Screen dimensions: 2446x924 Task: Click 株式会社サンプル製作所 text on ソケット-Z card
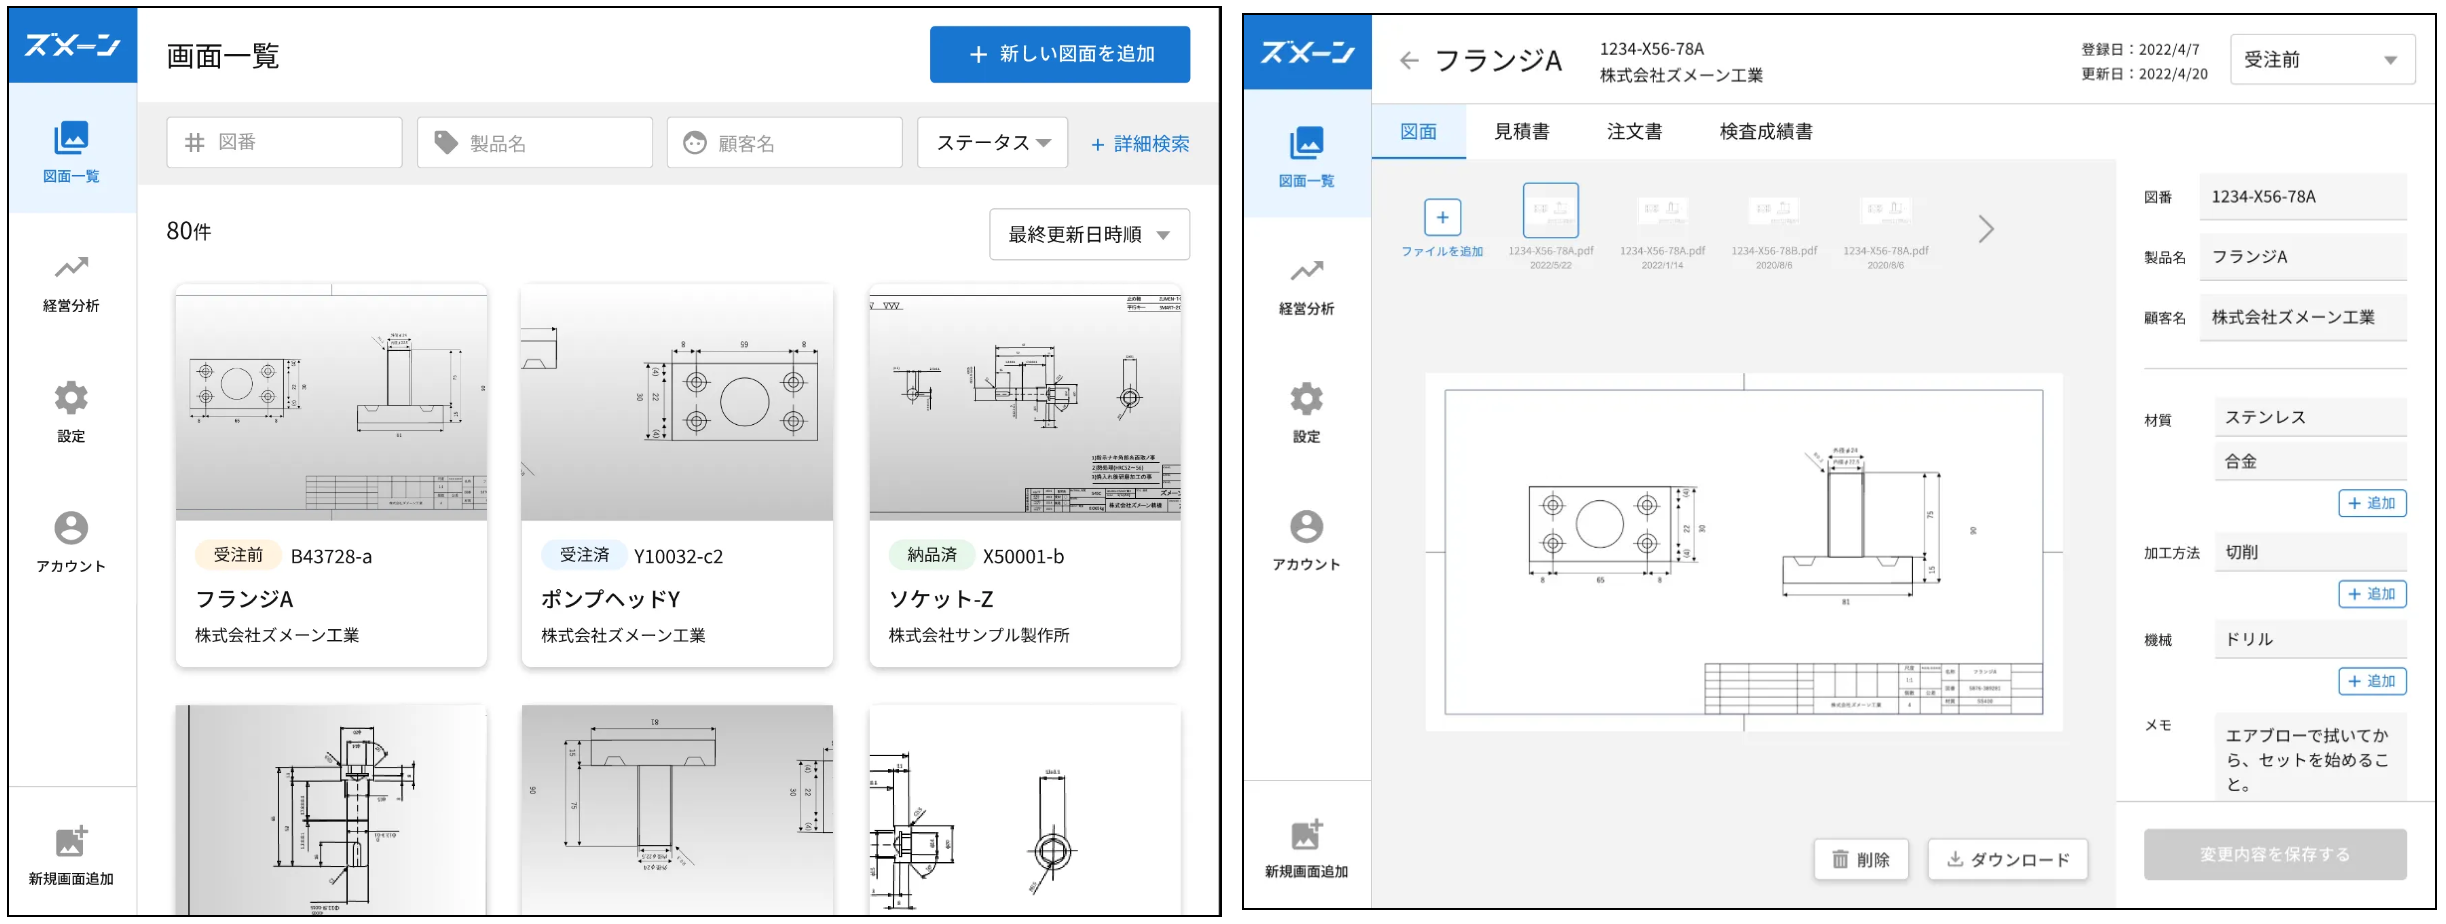click(x=979, y=635)
